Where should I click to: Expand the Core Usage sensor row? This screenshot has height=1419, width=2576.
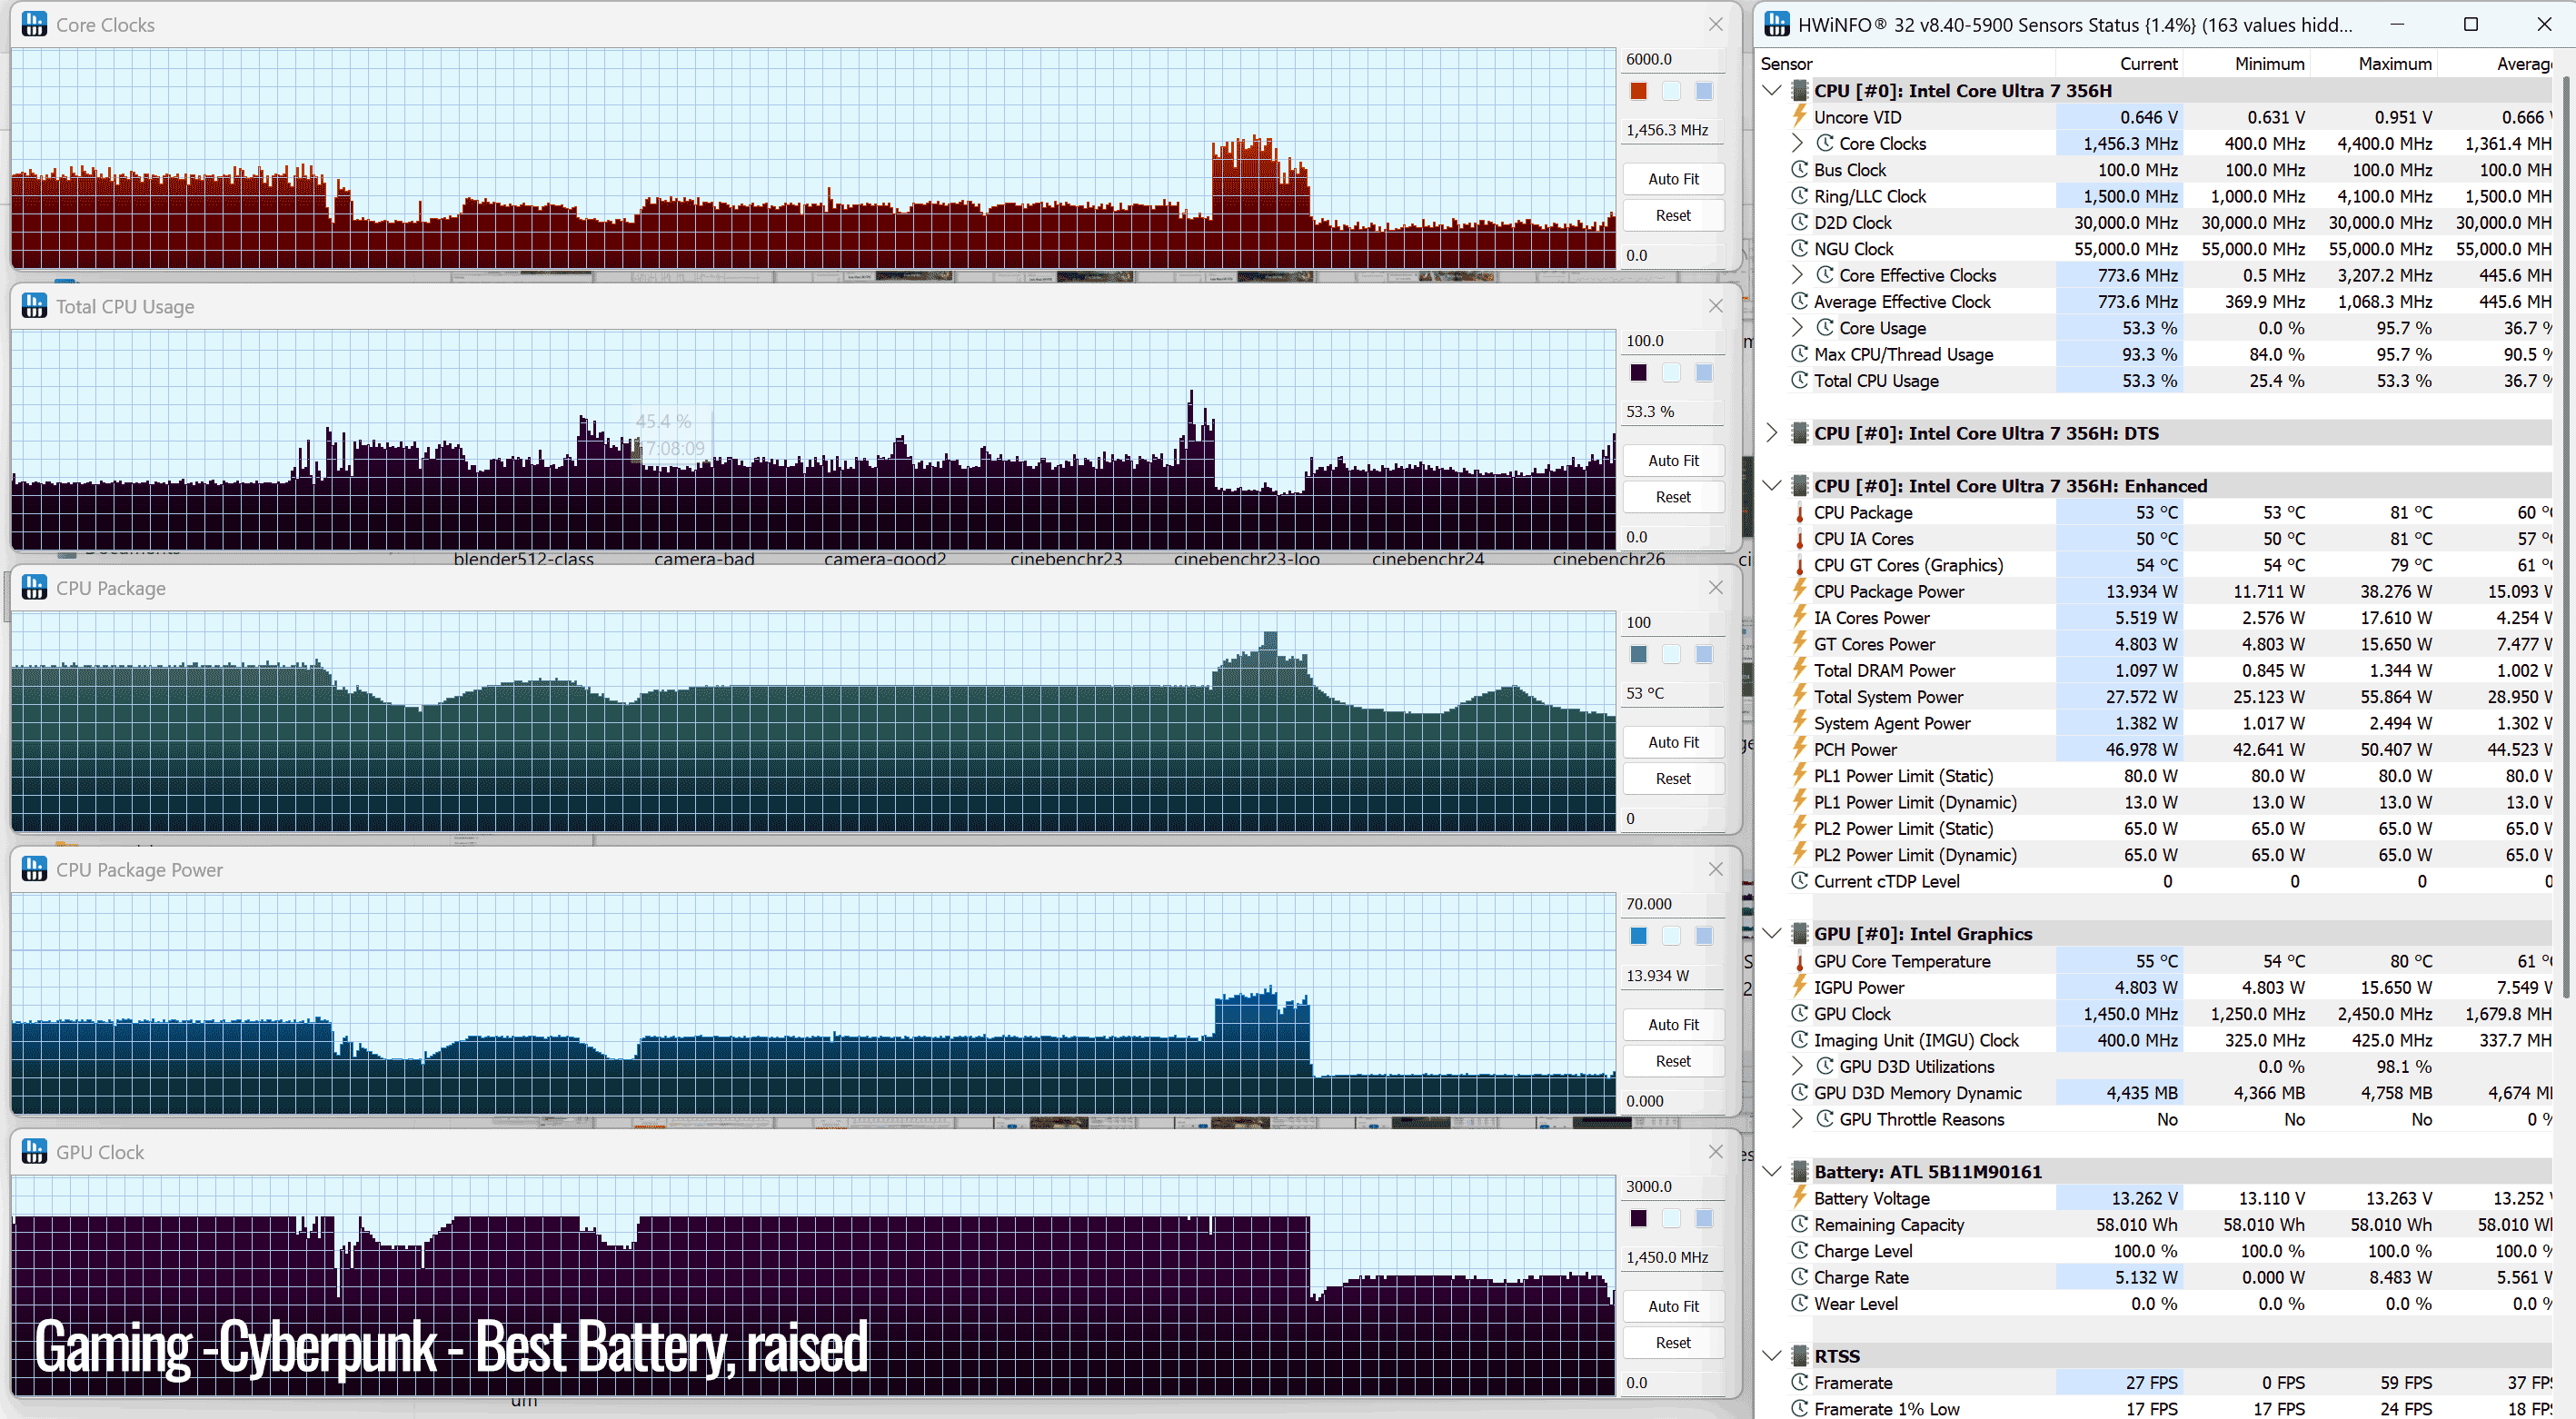(x=1797, y=327)
